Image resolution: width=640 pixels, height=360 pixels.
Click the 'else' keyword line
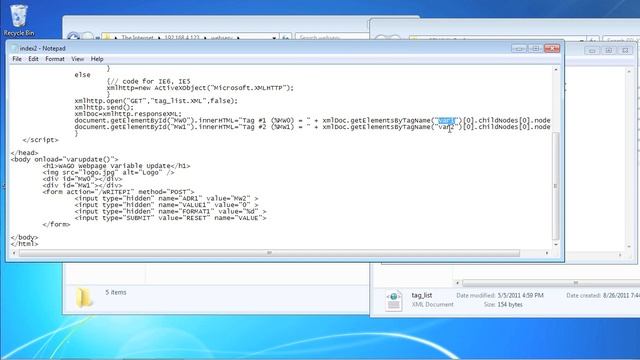point(82,75)
